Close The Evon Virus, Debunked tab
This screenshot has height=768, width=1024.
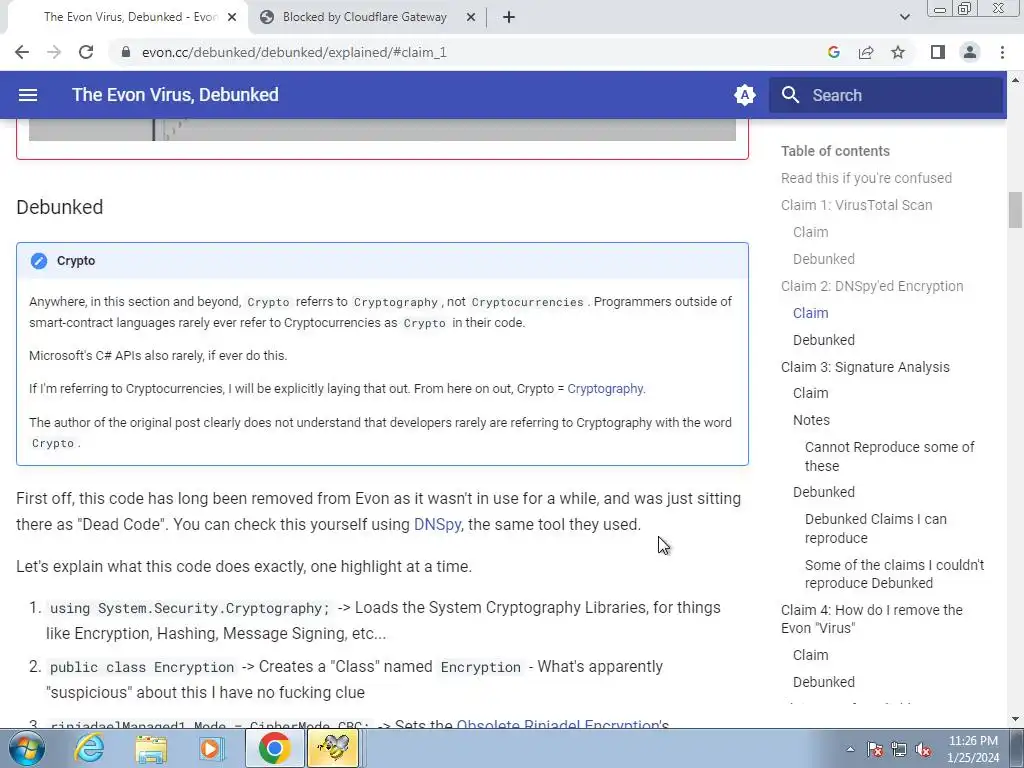click(x=232, y=18)
